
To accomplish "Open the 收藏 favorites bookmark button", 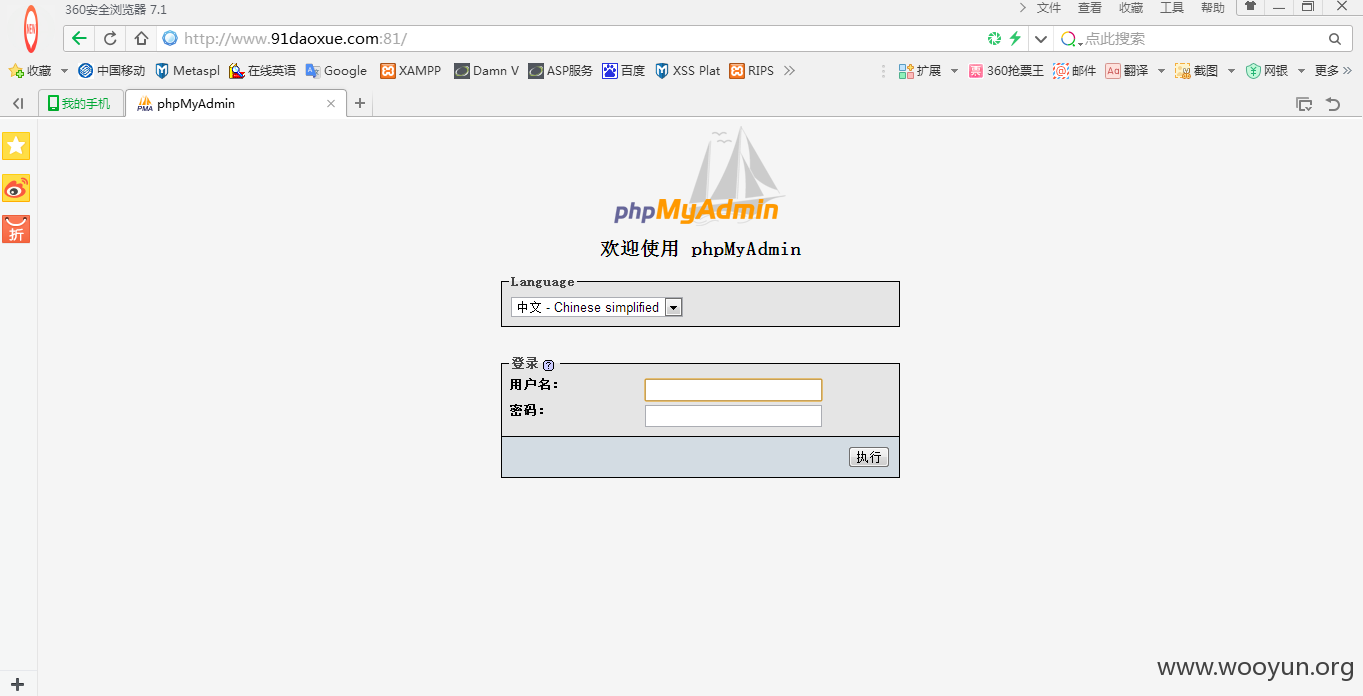I will point(30,71).
